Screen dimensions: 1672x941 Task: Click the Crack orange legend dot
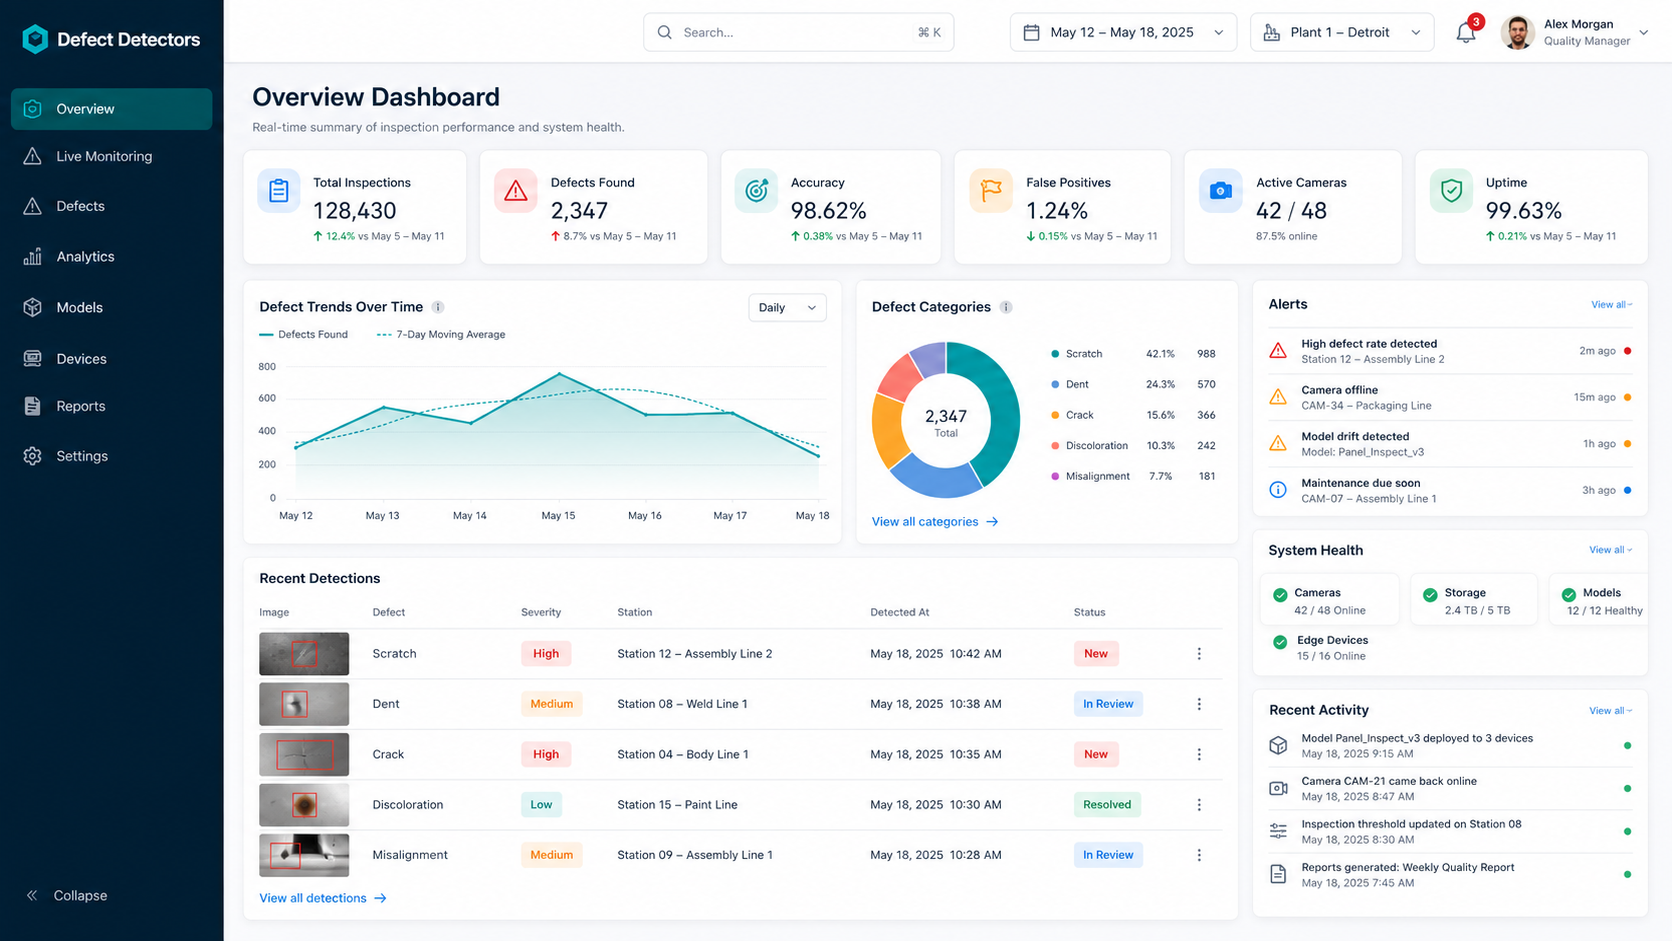1055,415
